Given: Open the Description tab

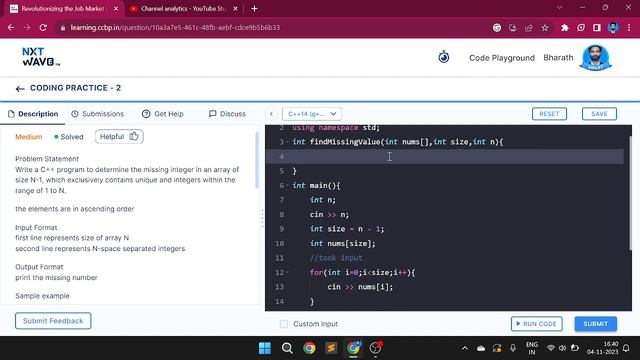Looking at the screenshot, I should coord(33,114).
